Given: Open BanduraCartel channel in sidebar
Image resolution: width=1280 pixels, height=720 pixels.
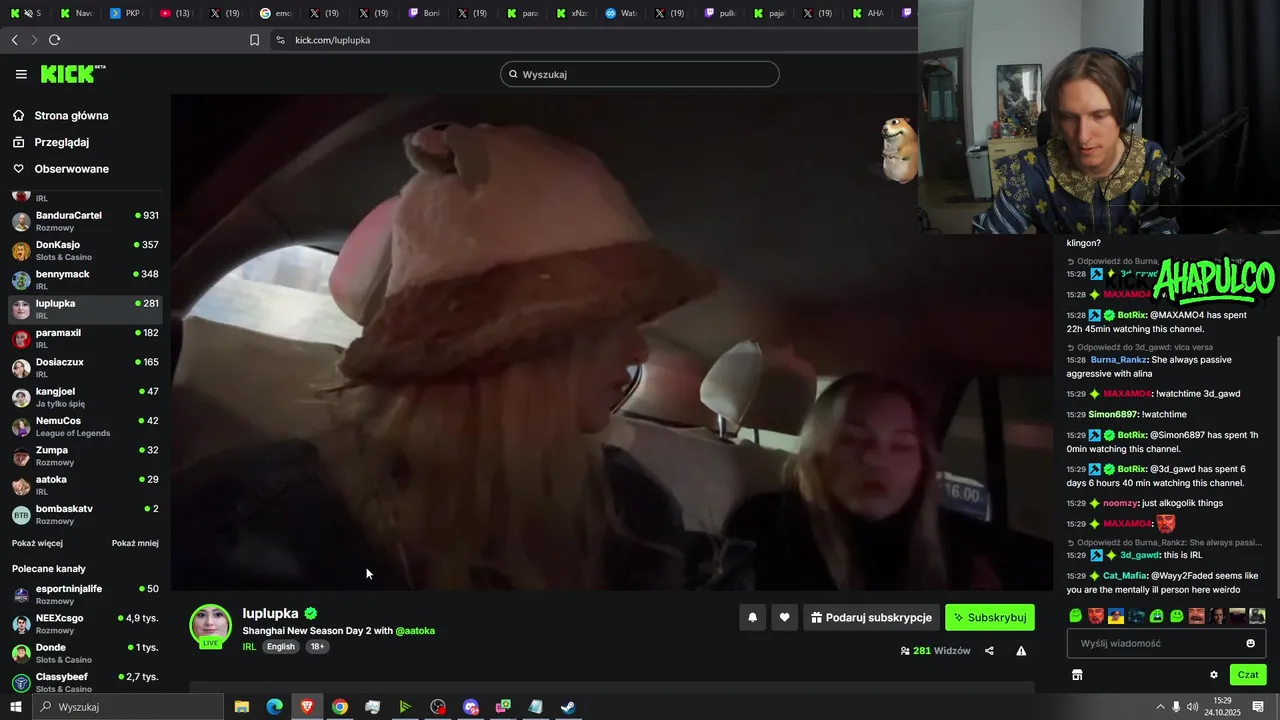Looking at the screenshot, I should pyautogui.click(x=85, y=221).
